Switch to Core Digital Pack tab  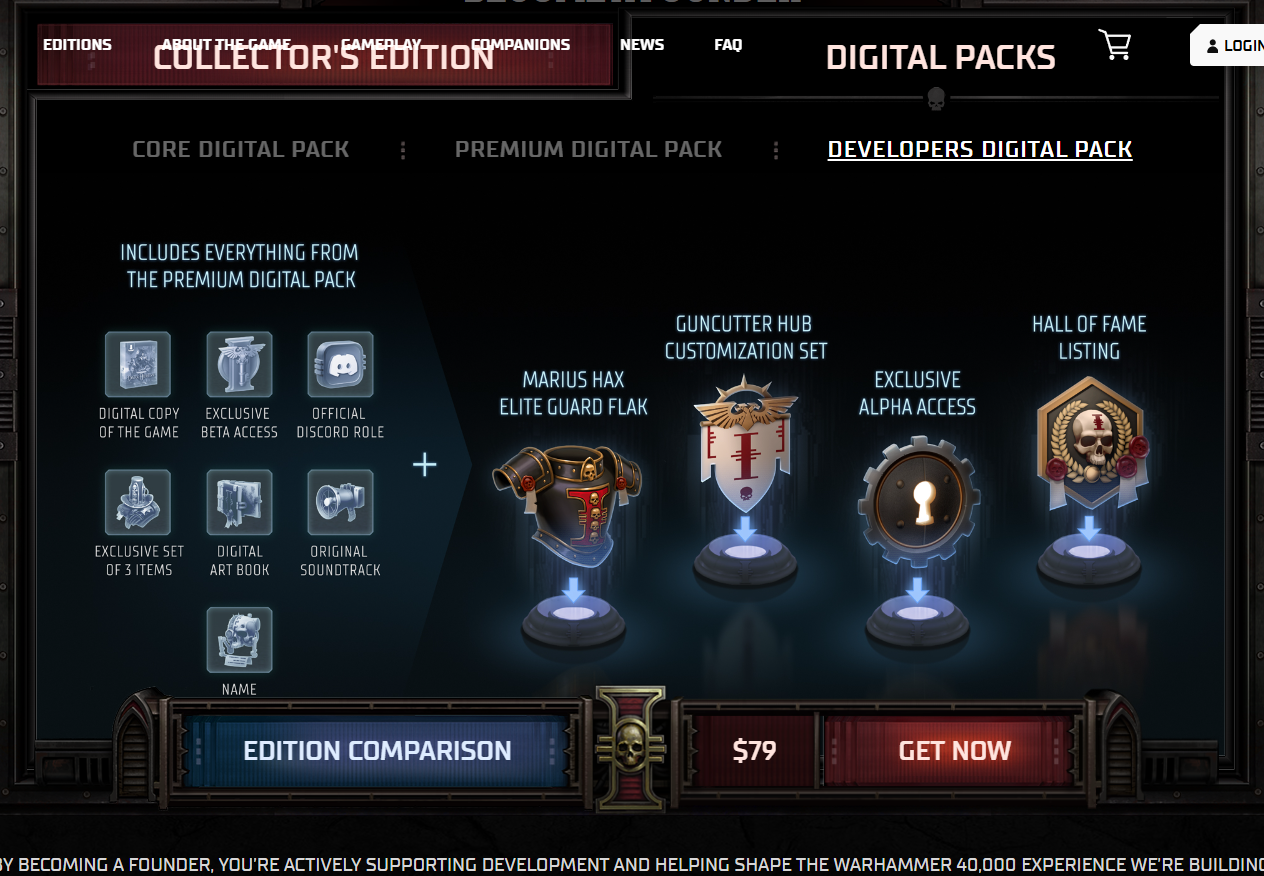click(x=241, y=150)
